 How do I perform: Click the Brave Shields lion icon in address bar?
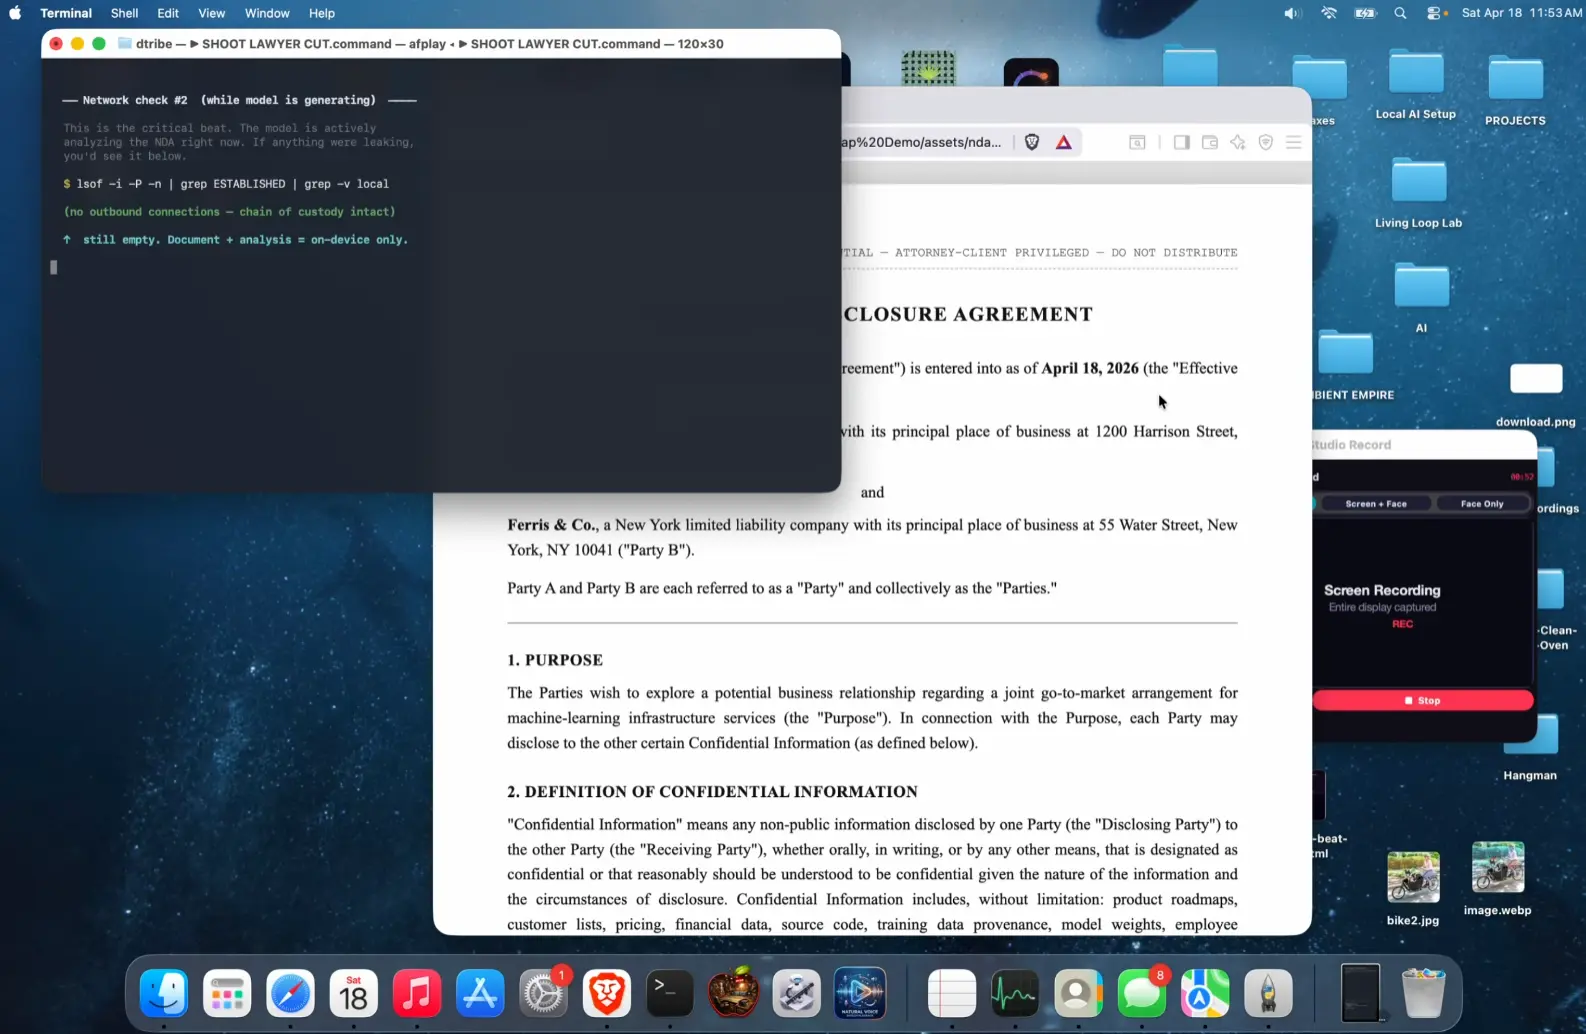tap(1032, 142)
